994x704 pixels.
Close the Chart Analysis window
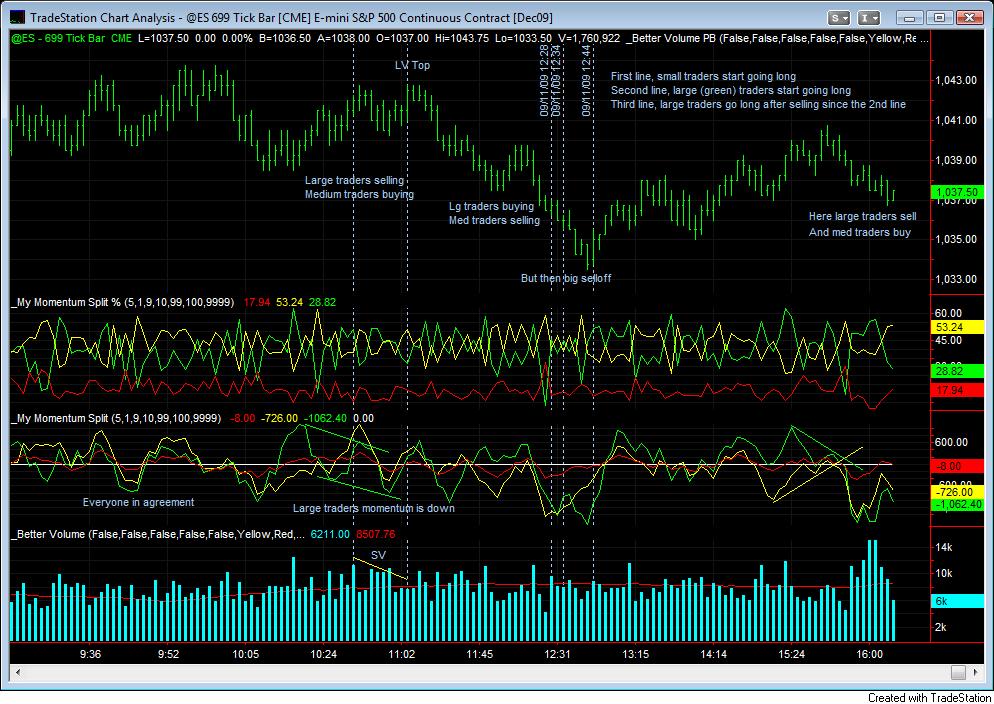point(970,18)
